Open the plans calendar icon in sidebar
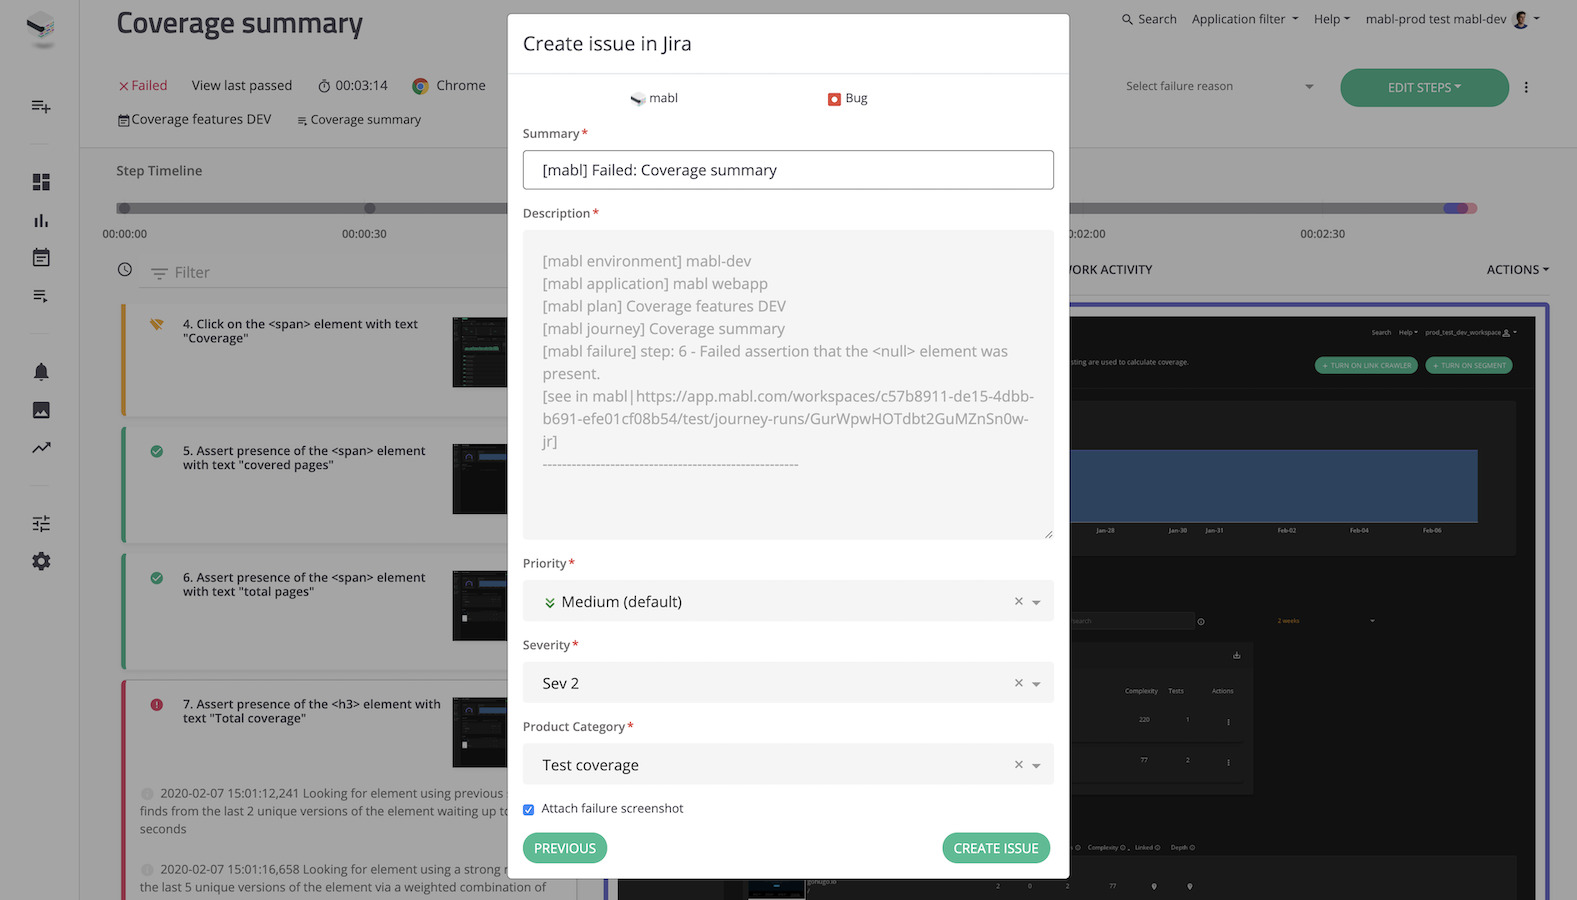Viewport: 1577px width, 900px height. pyautogui.click(x=41, y=258)
